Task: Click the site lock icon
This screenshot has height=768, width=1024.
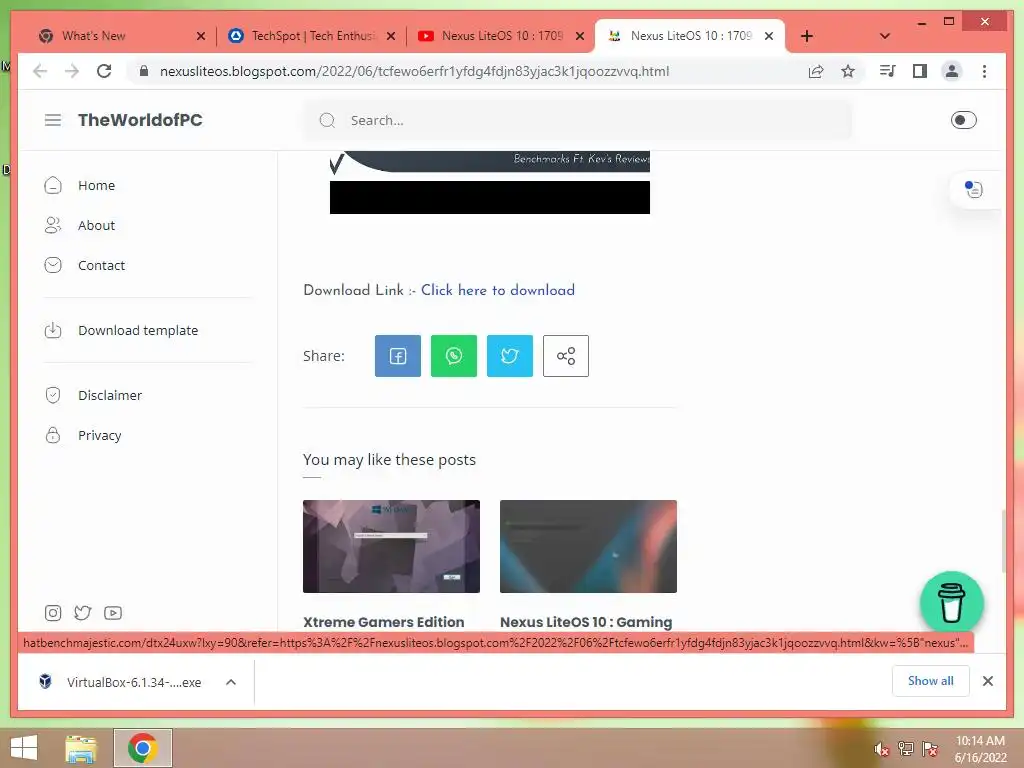Action: [144, 71]
